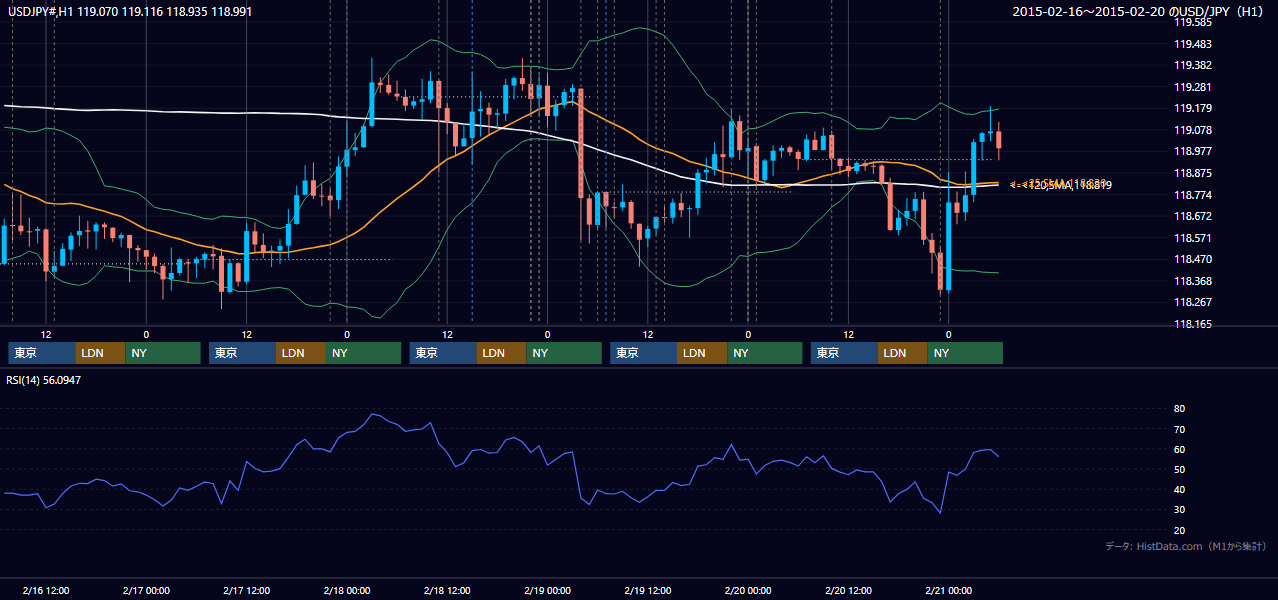The image size is (1278, 600).
Task: Click price axis label 118.672
Action: 1194,216
